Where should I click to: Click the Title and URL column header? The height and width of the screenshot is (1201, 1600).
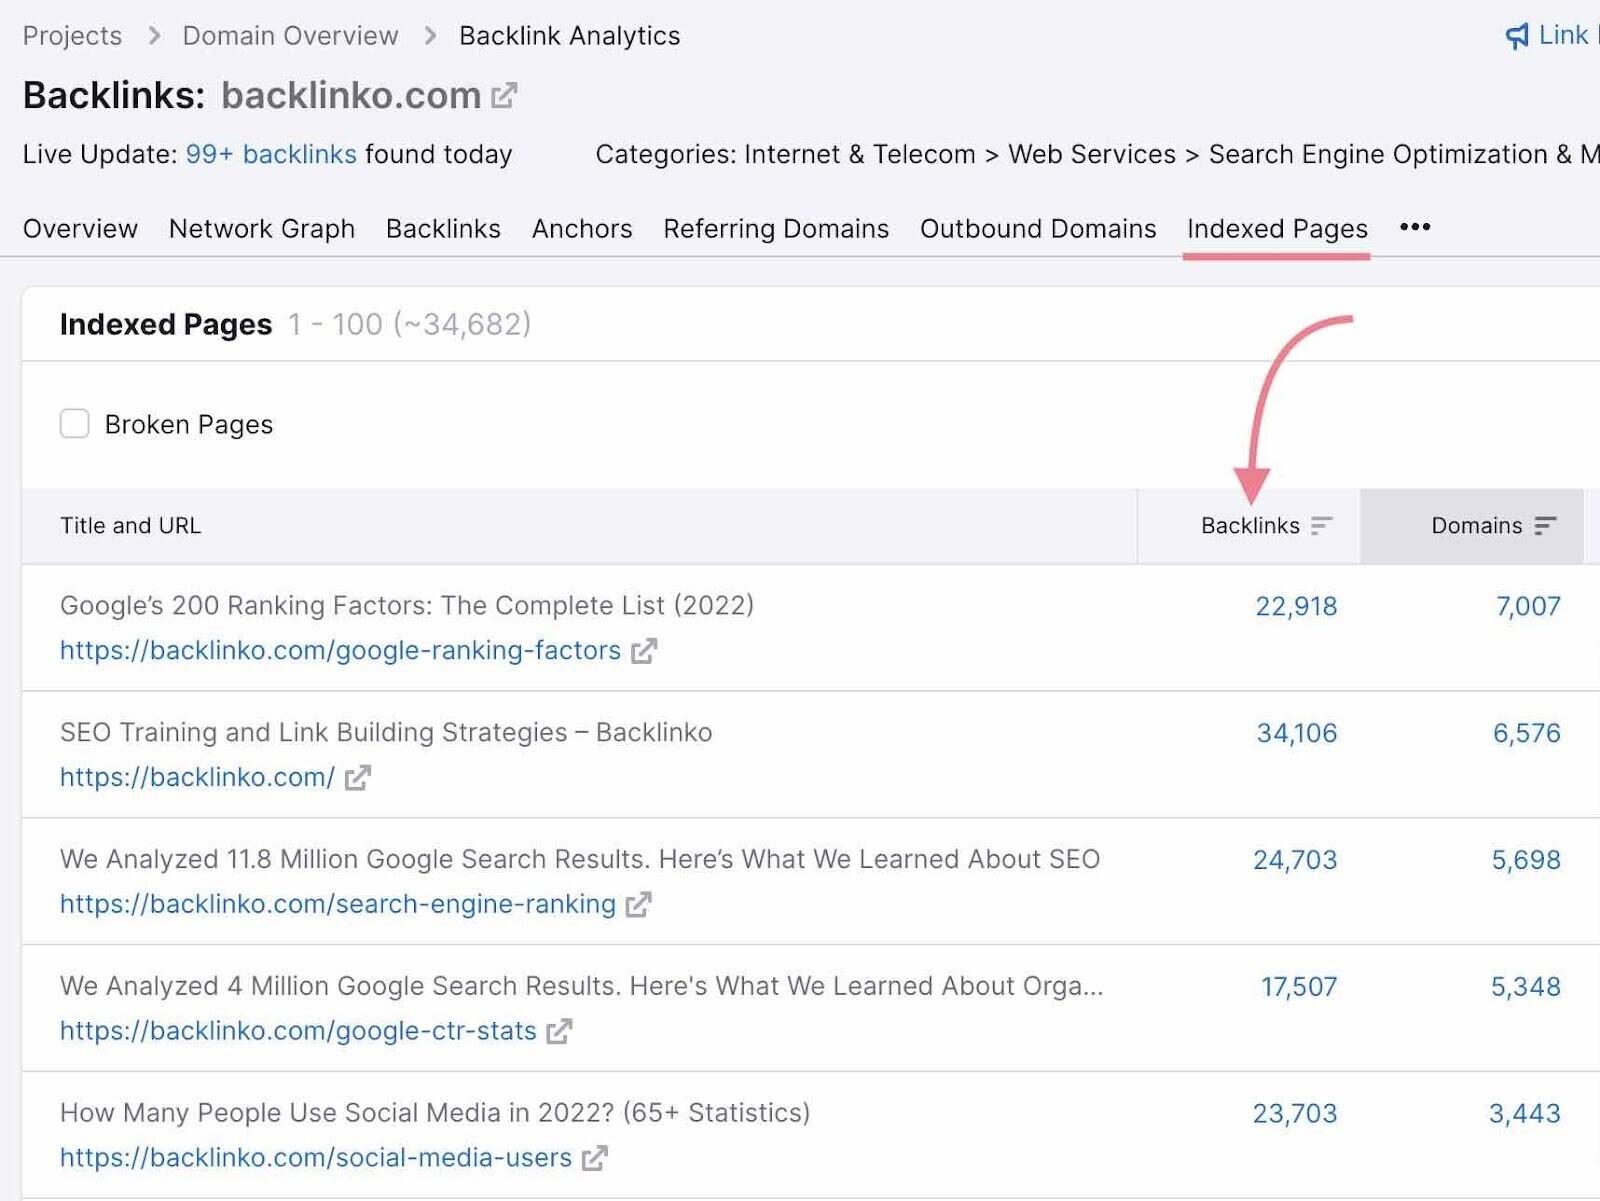[x=130, y=526]
